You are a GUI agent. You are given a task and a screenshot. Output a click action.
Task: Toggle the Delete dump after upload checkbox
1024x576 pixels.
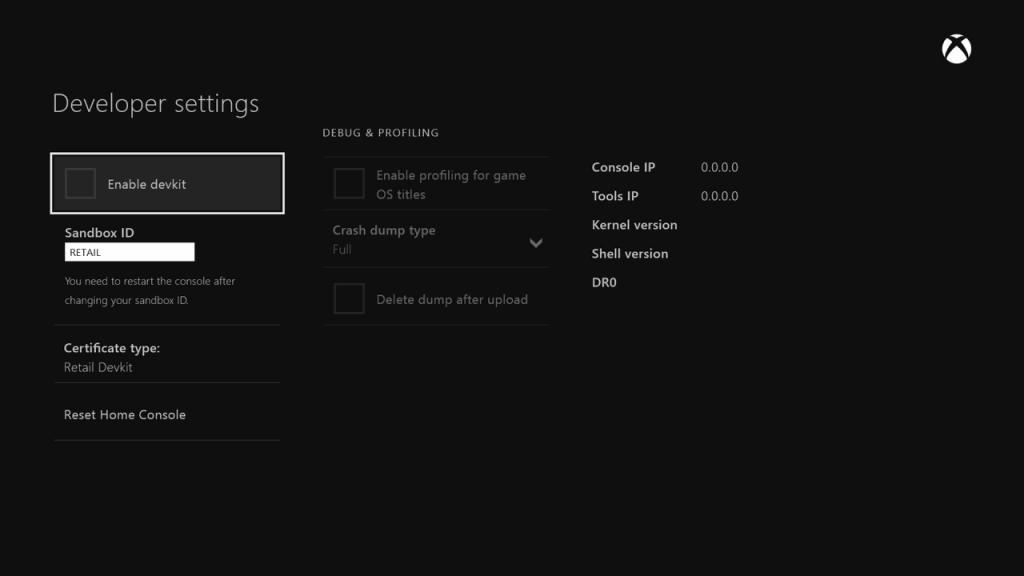[349, 299]
